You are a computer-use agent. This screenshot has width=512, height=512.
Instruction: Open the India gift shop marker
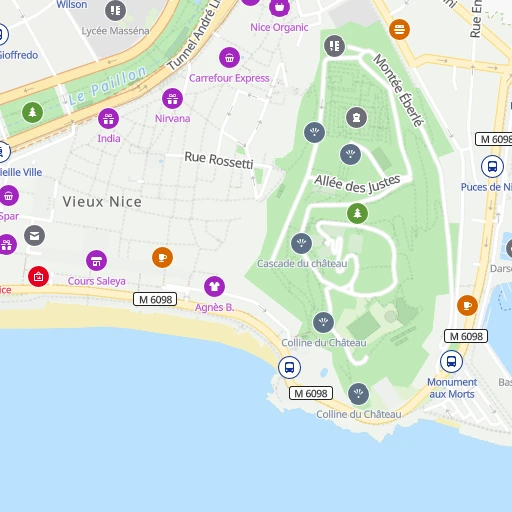(109, 119)
